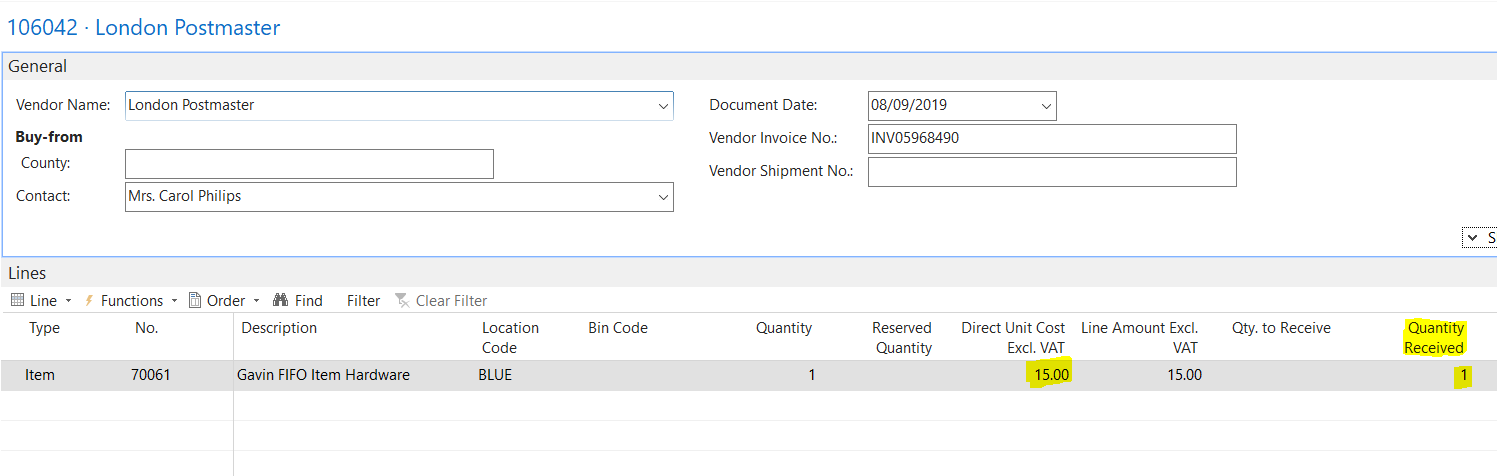The width and height of the screenshot is (1497, 476).
Task: Click the empty Vendor Shipment No. field
Action: (1051, 172)
